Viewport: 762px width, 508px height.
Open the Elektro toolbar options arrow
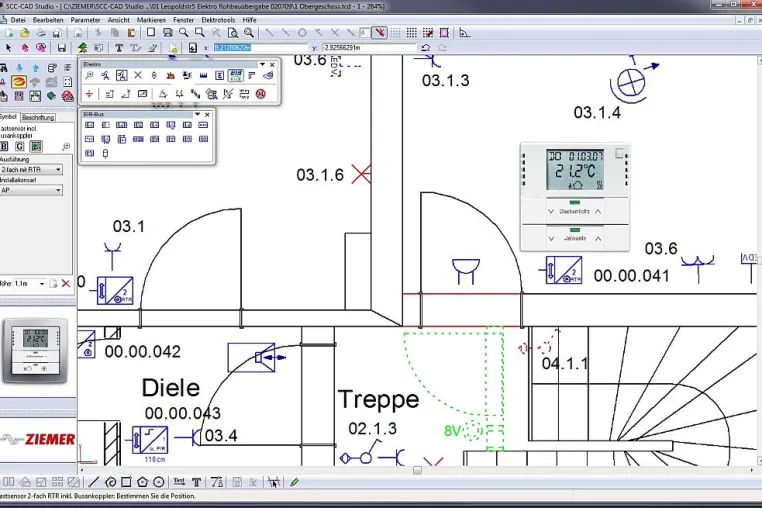click(262, 64)
